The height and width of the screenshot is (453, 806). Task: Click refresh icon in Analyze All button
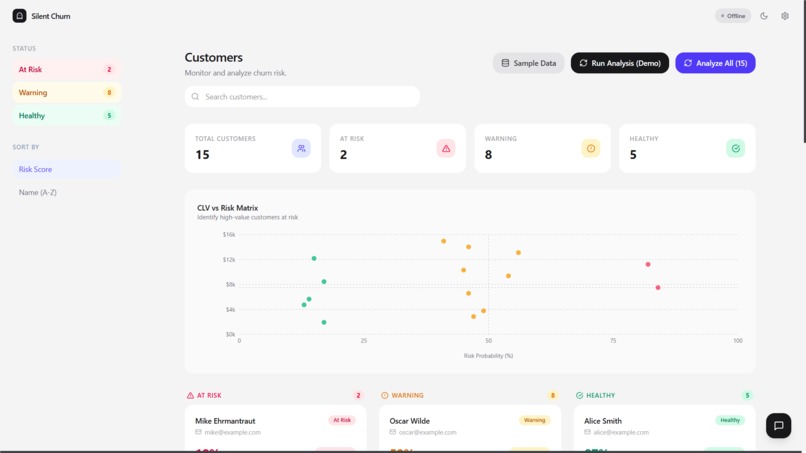point(688,63)
